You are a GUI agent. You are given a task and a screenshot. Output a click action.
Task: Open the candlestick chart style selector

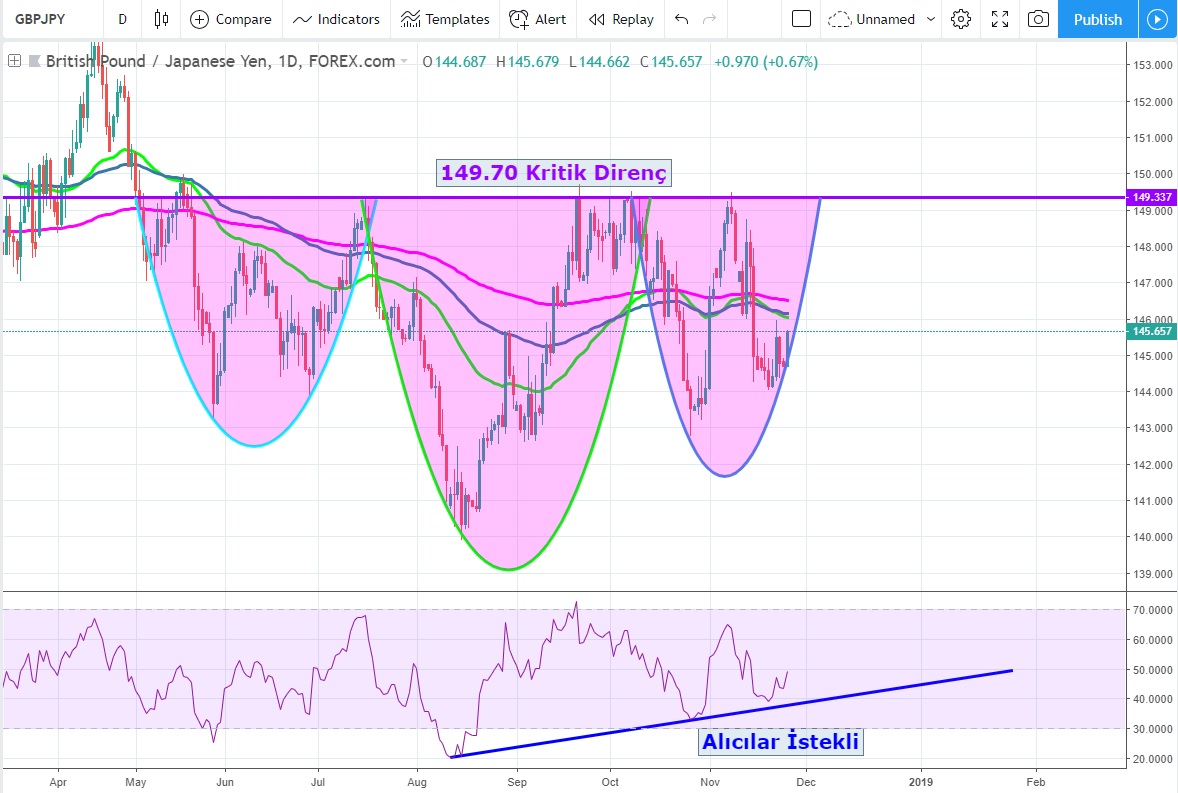(x=161, y=19)
